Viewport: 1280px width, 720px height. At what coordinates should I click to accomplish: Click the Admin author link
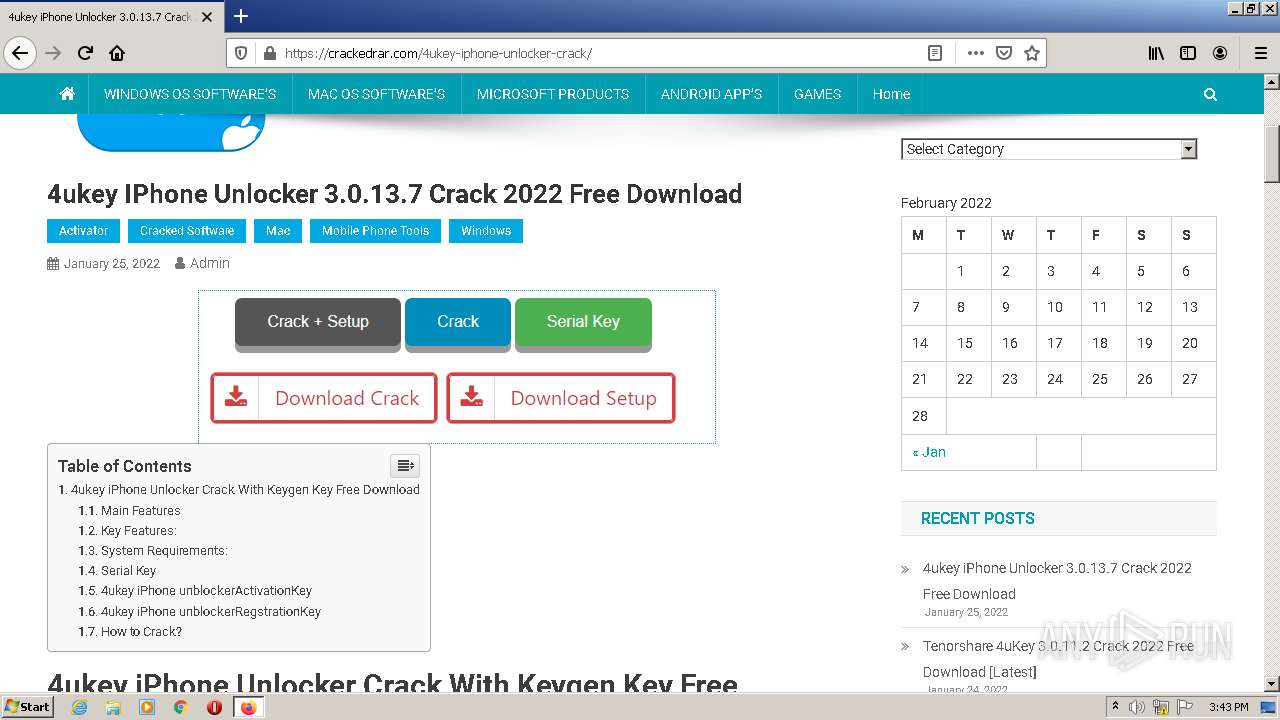209,263
